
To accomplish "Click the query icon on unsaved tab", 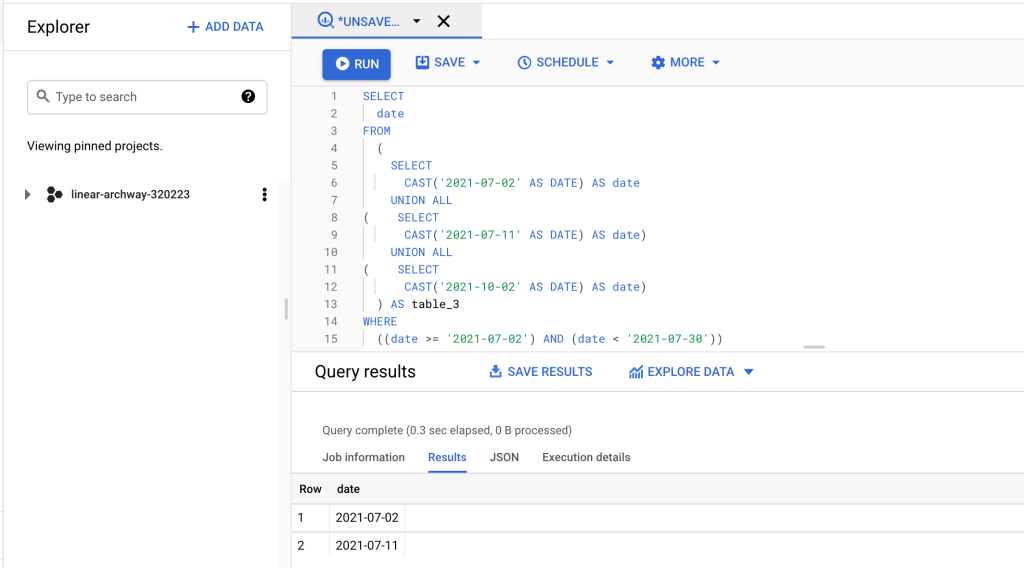I will pyautogui.click(x=326, y=21).
